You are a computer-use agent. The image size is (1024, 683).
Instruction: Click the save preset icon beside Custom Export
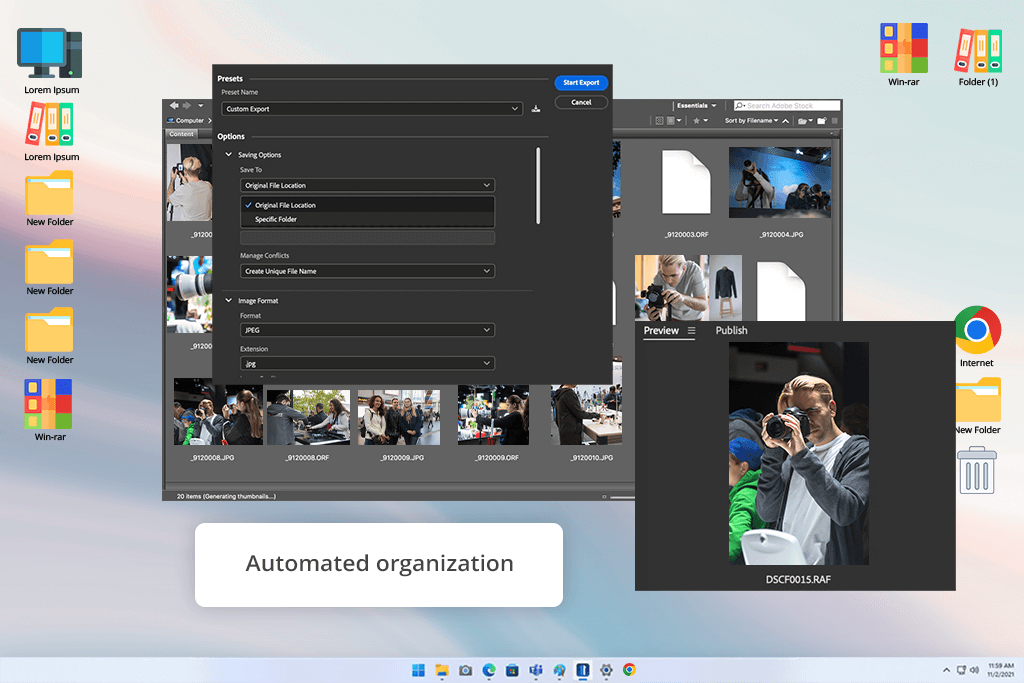pos(536,108)
